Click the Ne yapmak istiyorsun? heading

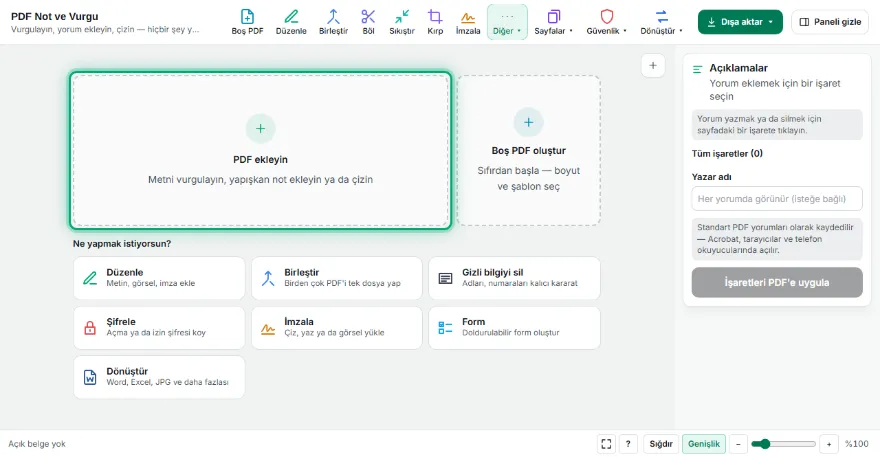pos(122,244)
